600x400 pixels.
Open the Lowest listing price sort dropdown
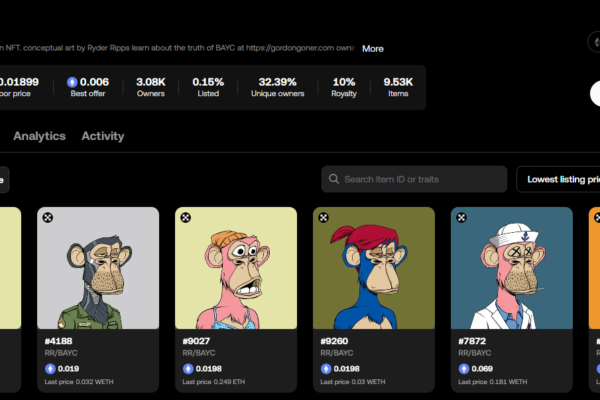pyautogui.click(x=558, y=179)
